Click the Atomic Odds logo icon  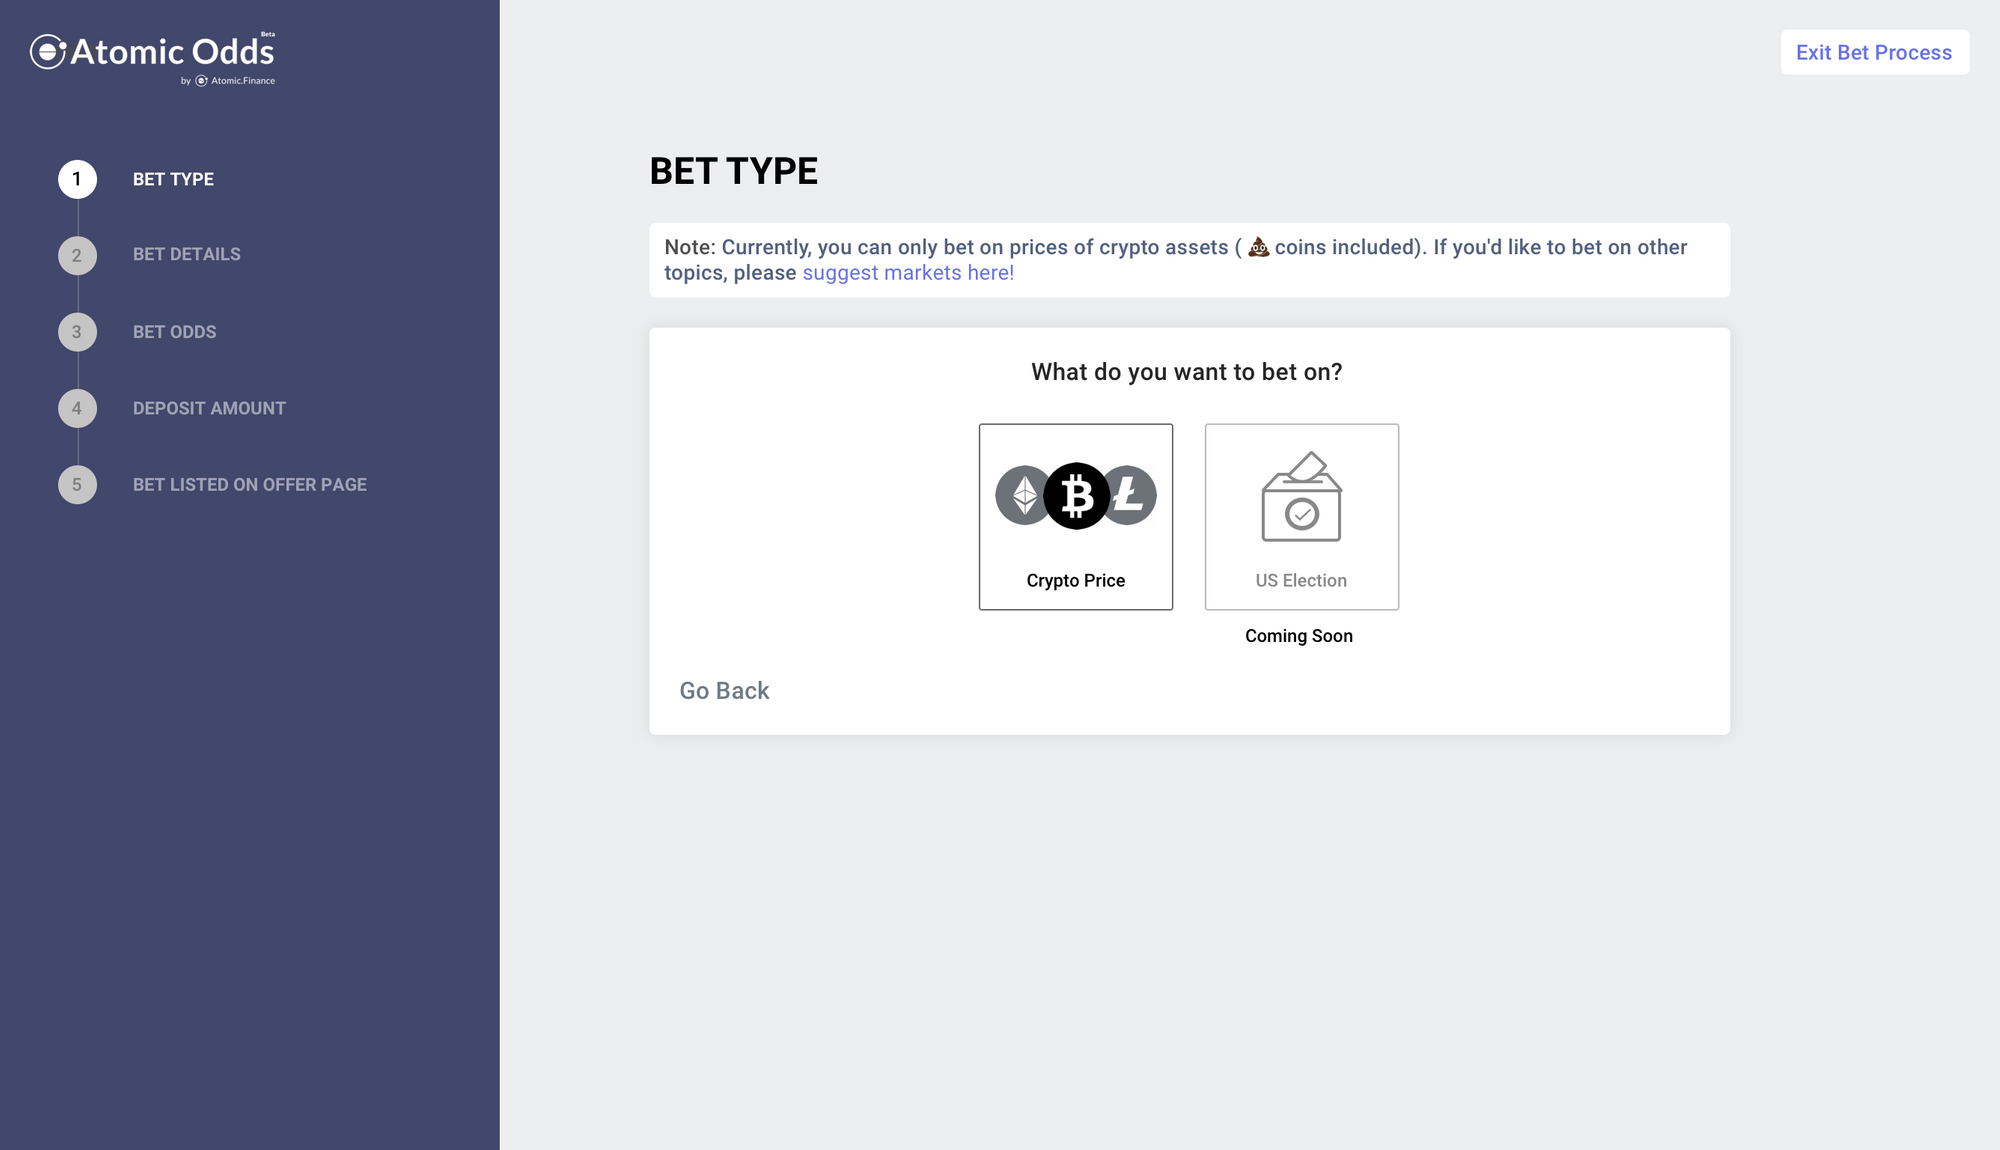48,52
